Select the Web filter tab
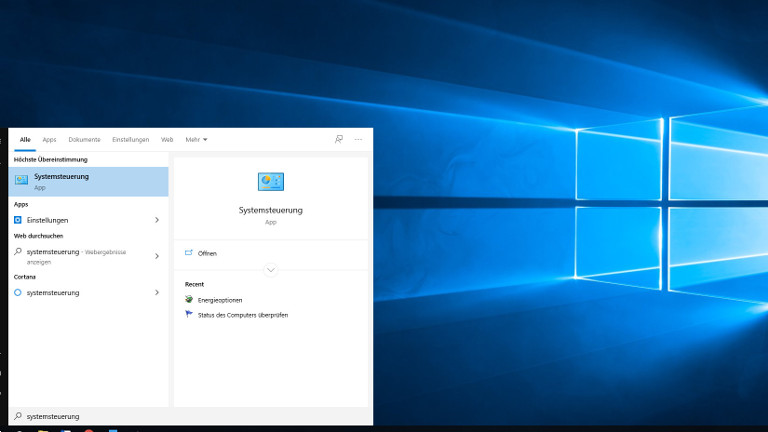Viewport: 768px width, 432px height. tap(167, 139)
